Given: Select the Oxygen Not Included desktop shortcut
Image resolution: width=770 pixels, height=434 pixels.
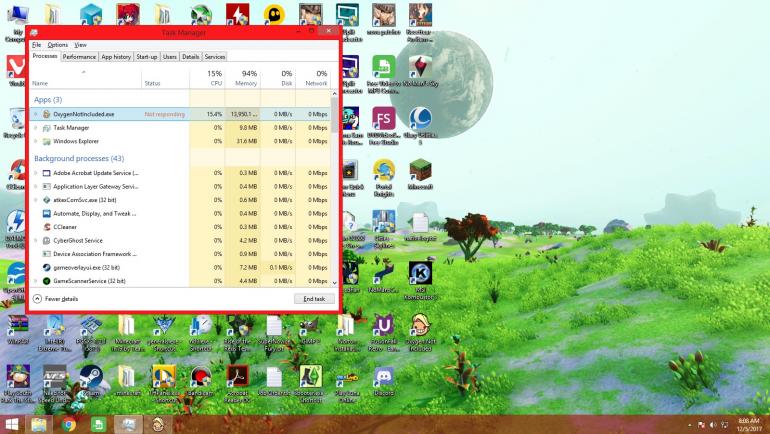Looking at the screenshot, I should coord(420,332).
